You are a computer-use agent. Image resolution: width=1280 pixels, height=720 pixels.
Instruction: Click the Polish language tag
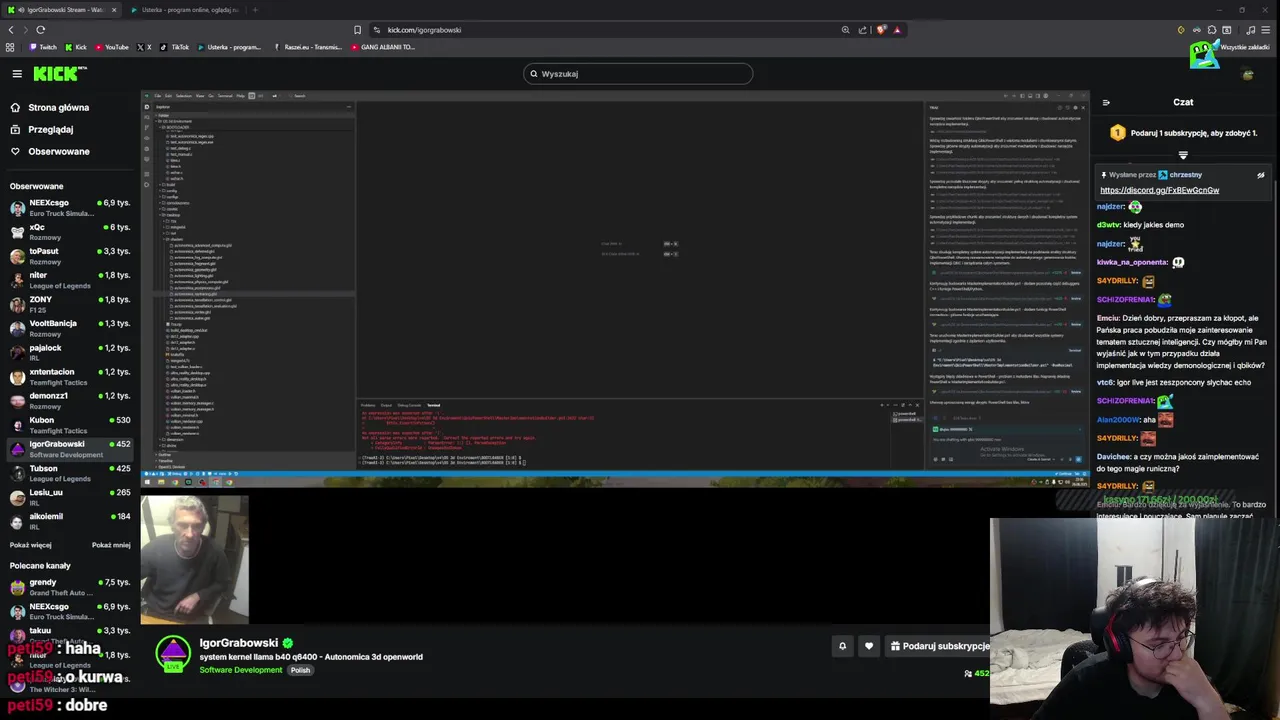click(300, 670)
